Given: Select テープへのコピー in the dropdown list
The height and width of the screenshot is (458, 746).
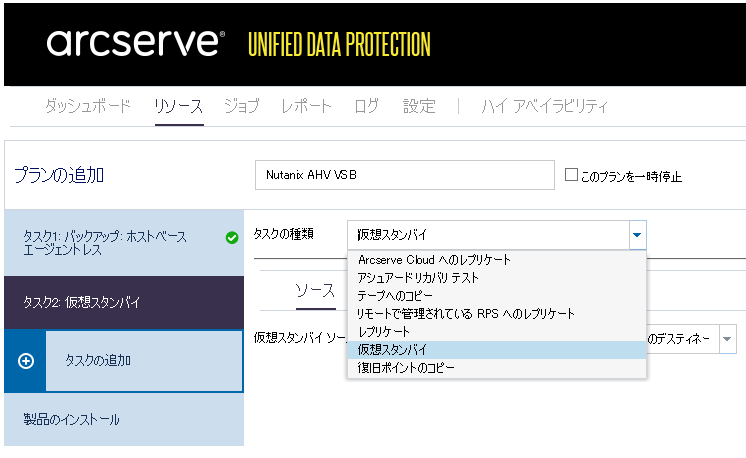Looking at the screenshot, I should pyautogui.click(x=497, y=296).
